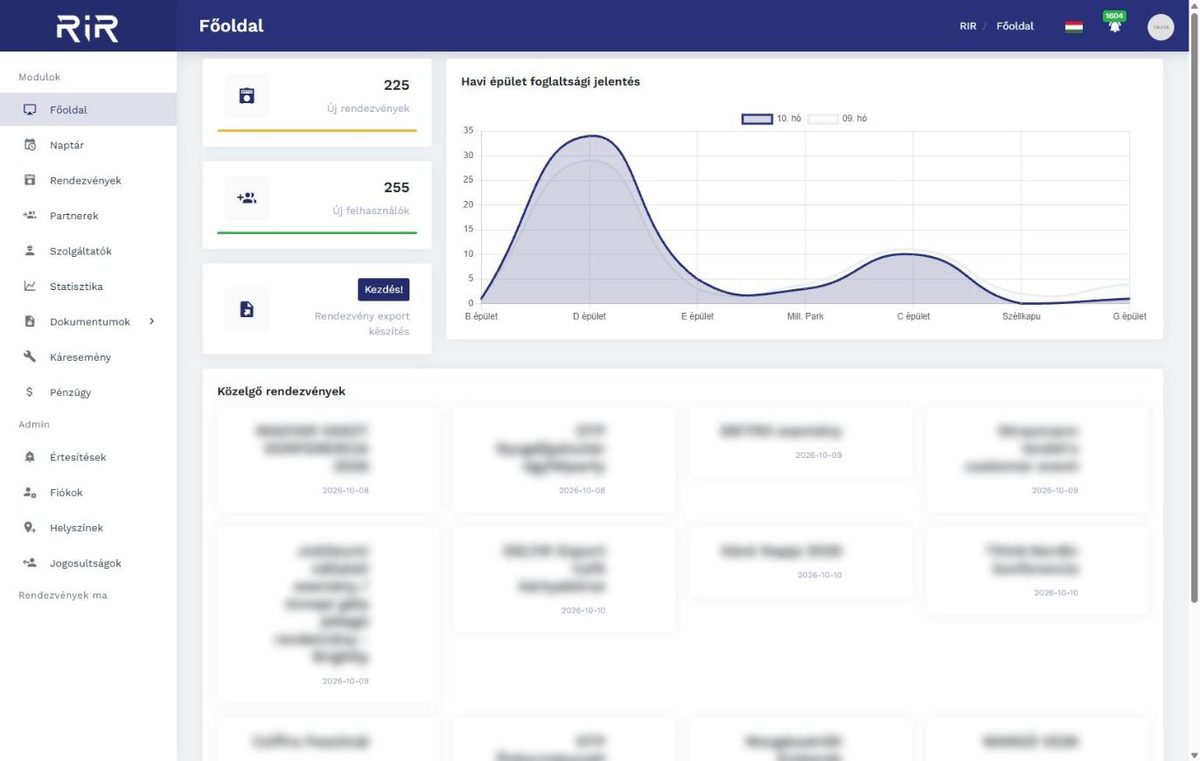Click the Új rendezvények card icon

click(x=247, y=96)
